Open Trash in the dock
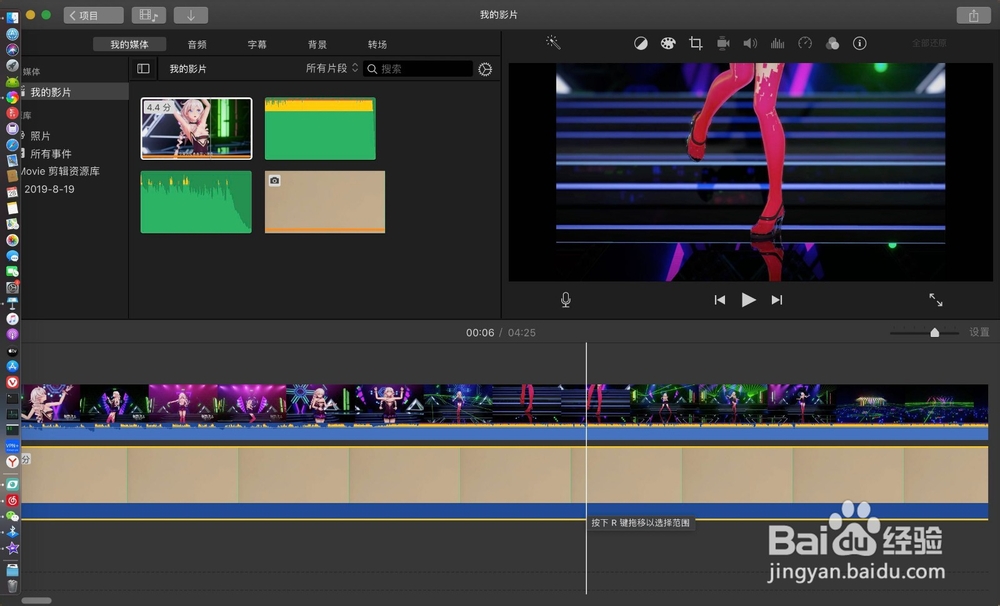This screenshot has width=1000, height=606. (x=12, y=586)
